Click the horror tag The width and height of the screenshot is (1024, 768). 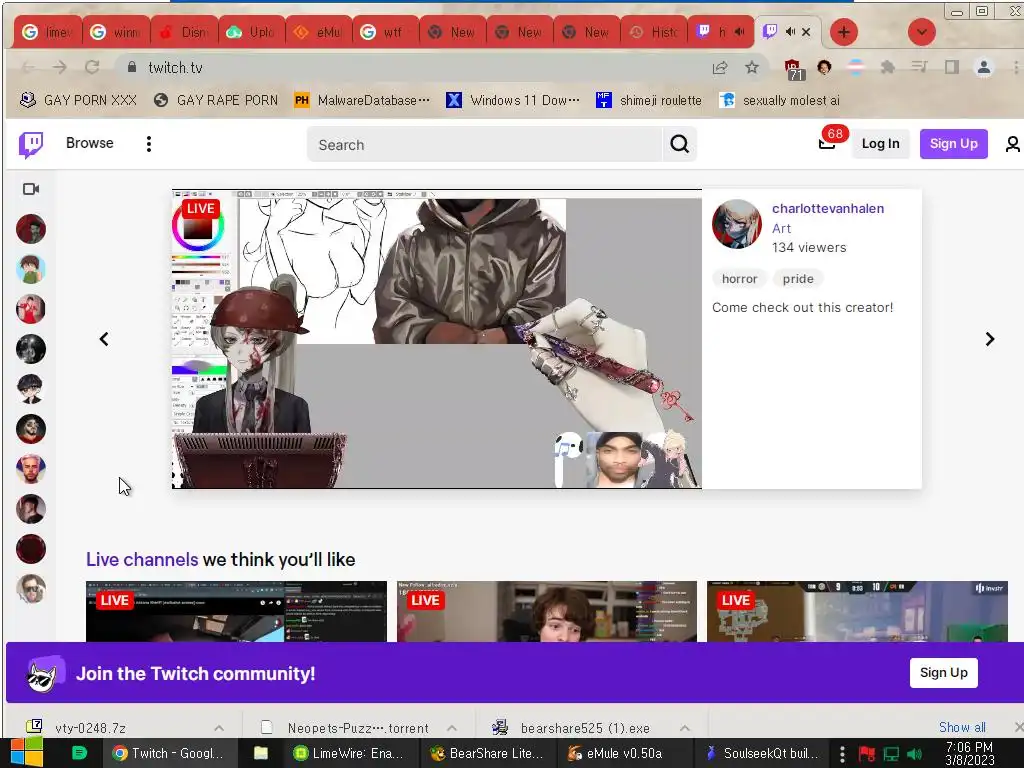coord(739,279)
